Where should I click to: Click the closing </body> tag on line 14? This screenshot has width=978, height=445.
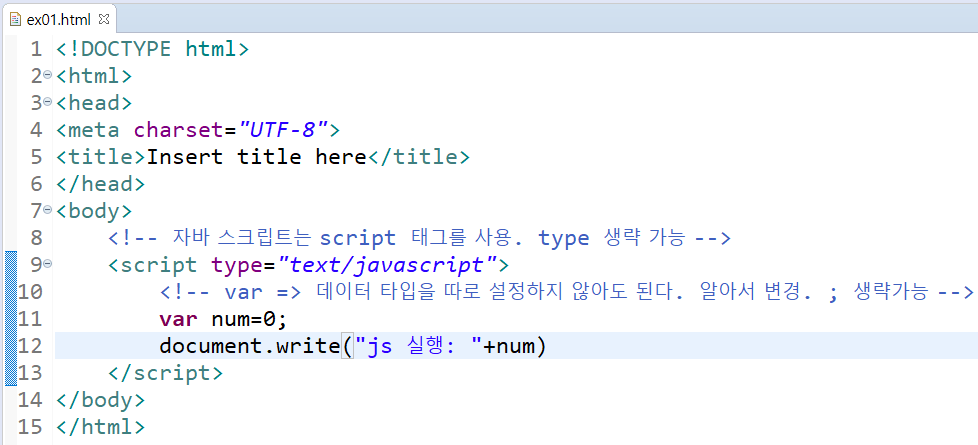coord(100,399)
